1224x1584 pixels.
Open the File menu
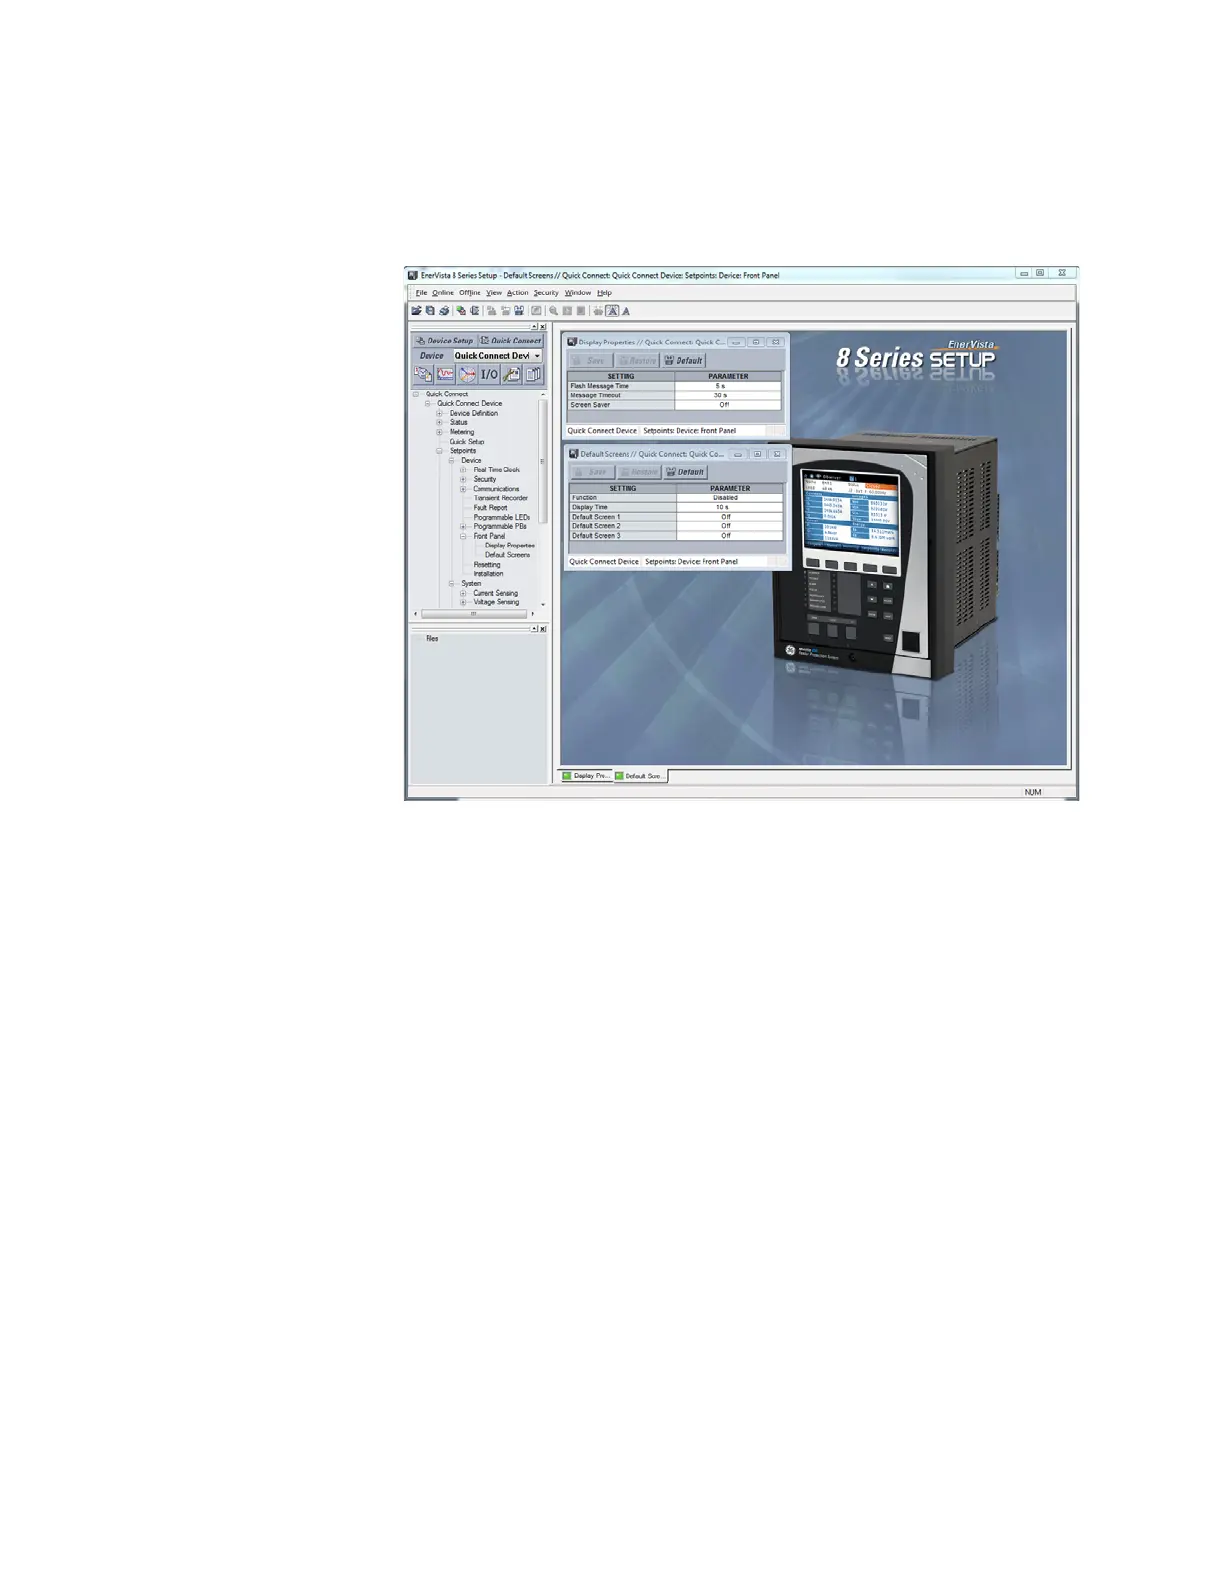[421, 293]
